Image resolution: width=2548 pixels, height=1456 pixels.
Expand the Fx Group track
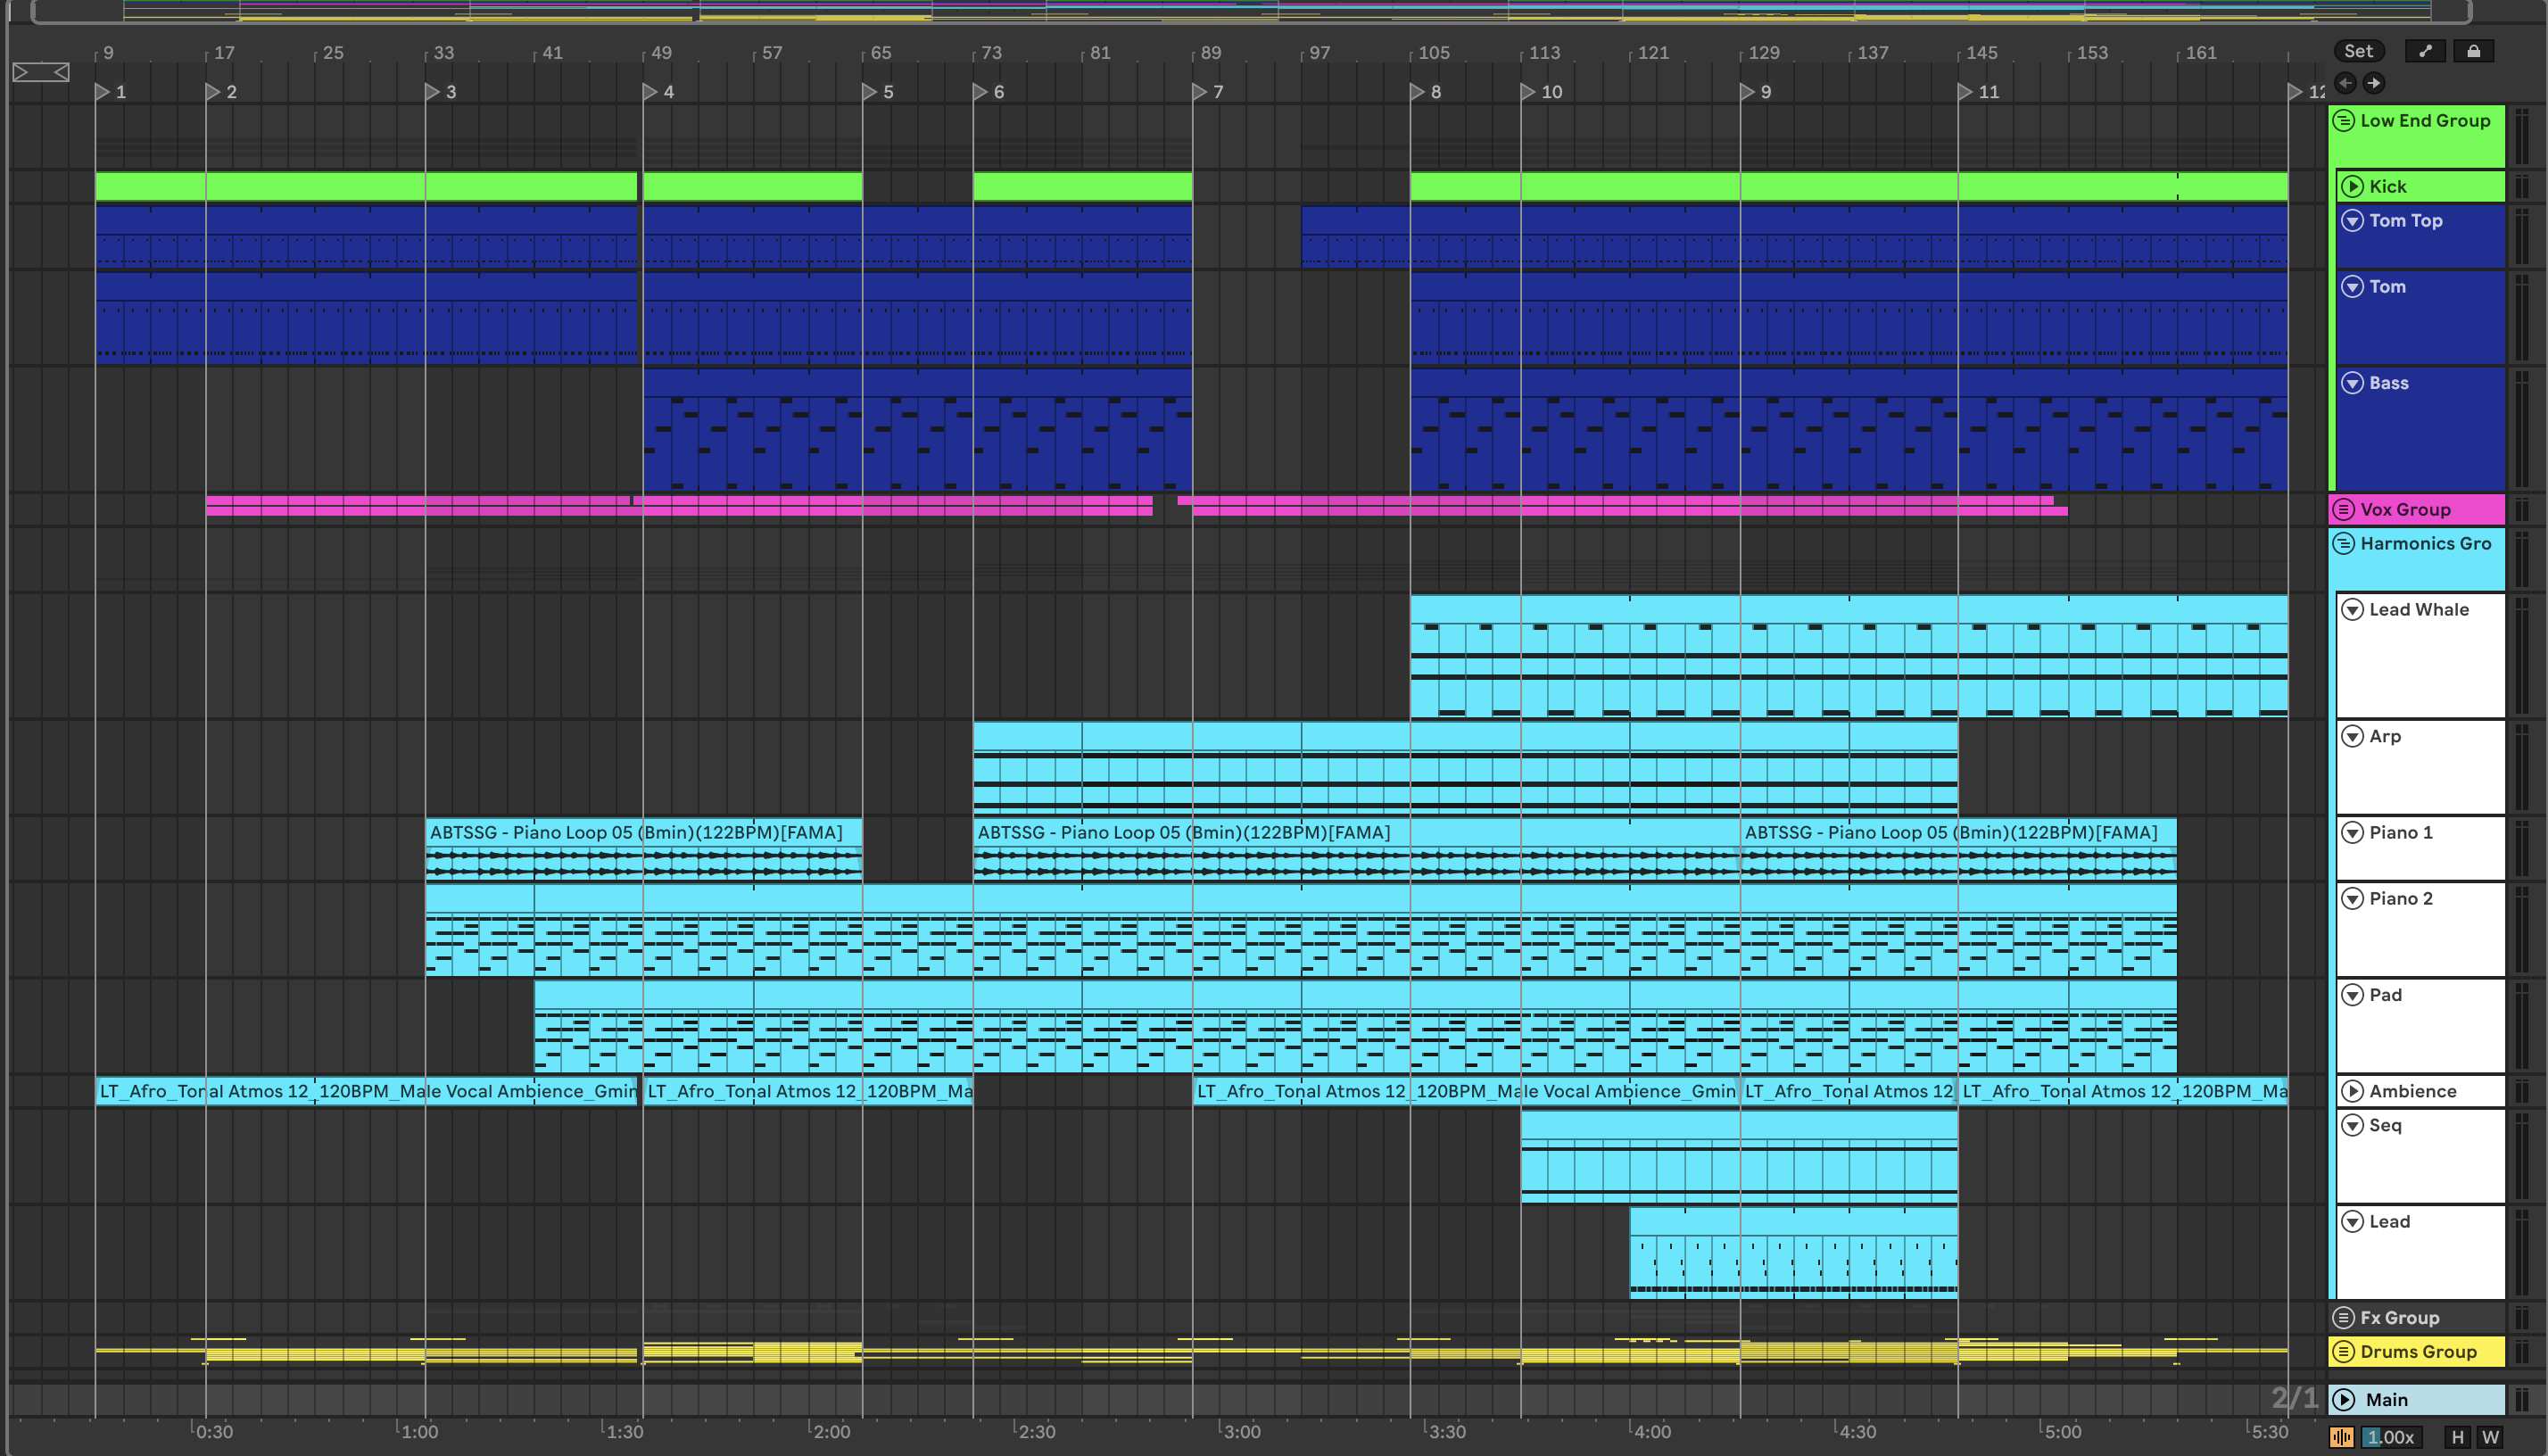(x=2344, y=1317)
